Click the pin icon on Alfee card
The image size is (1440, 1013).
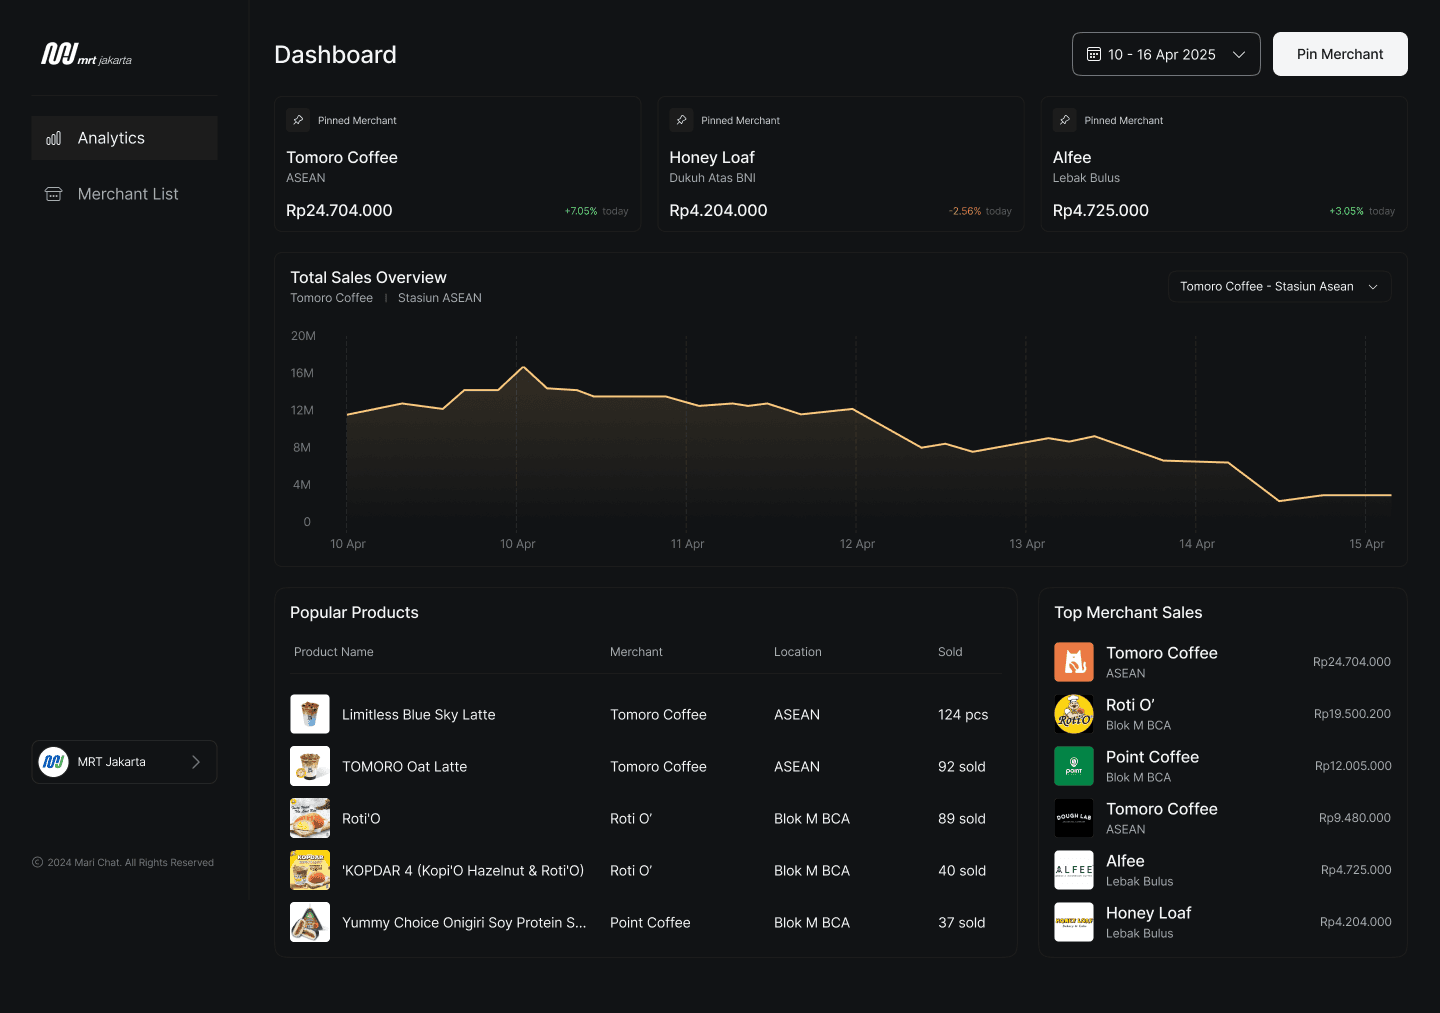[x=1065, y=120]
